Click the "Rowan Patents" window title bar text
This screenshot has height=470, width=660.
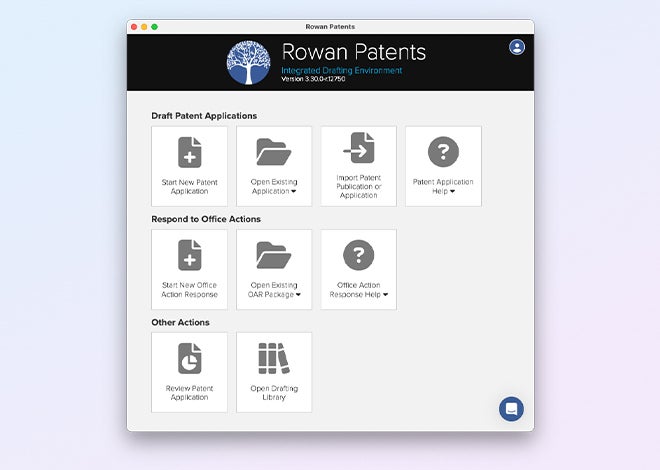330,27
